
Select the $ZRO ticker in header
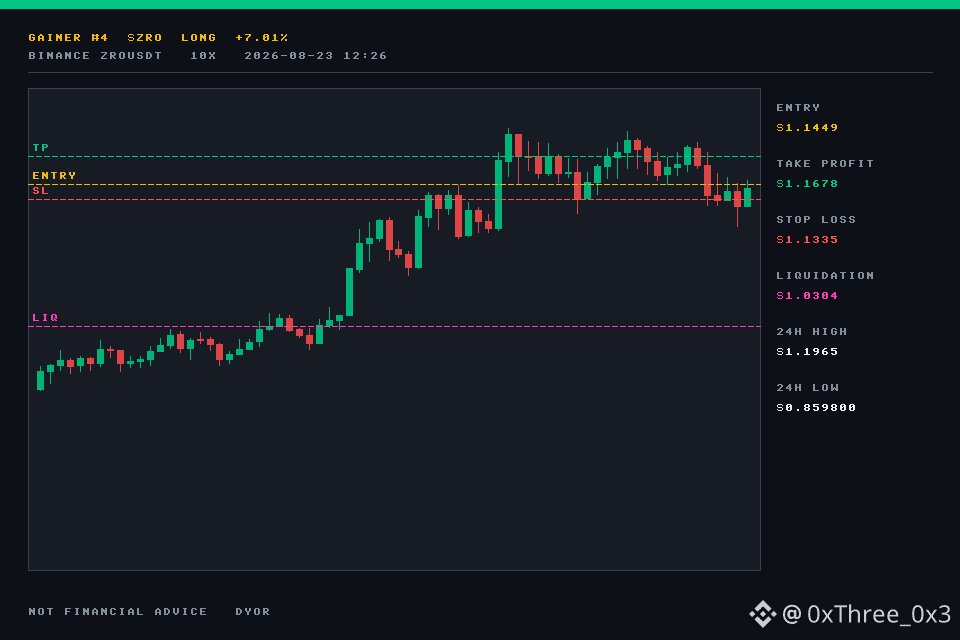144,37
